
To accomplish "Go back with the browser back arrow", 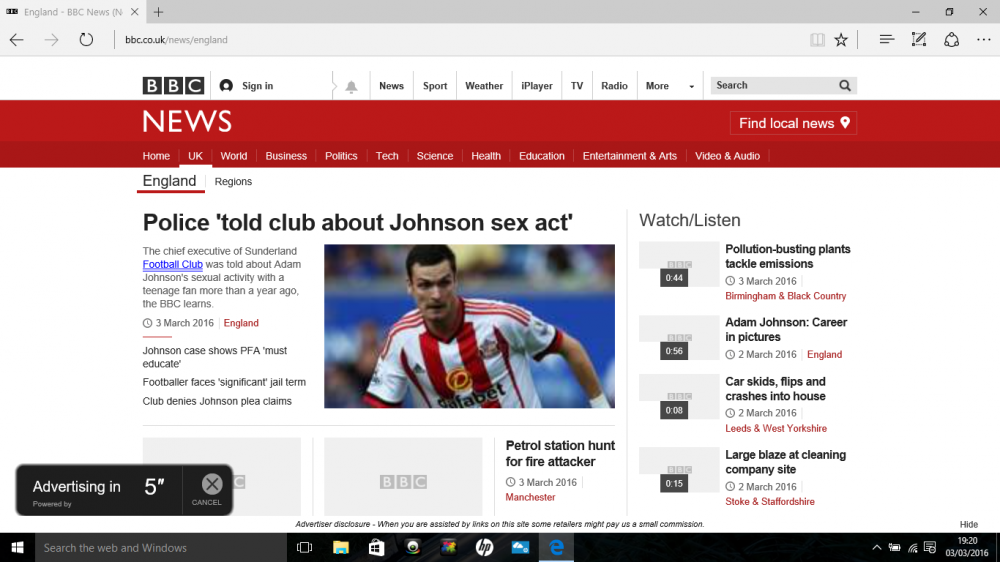I will point(17,40).
